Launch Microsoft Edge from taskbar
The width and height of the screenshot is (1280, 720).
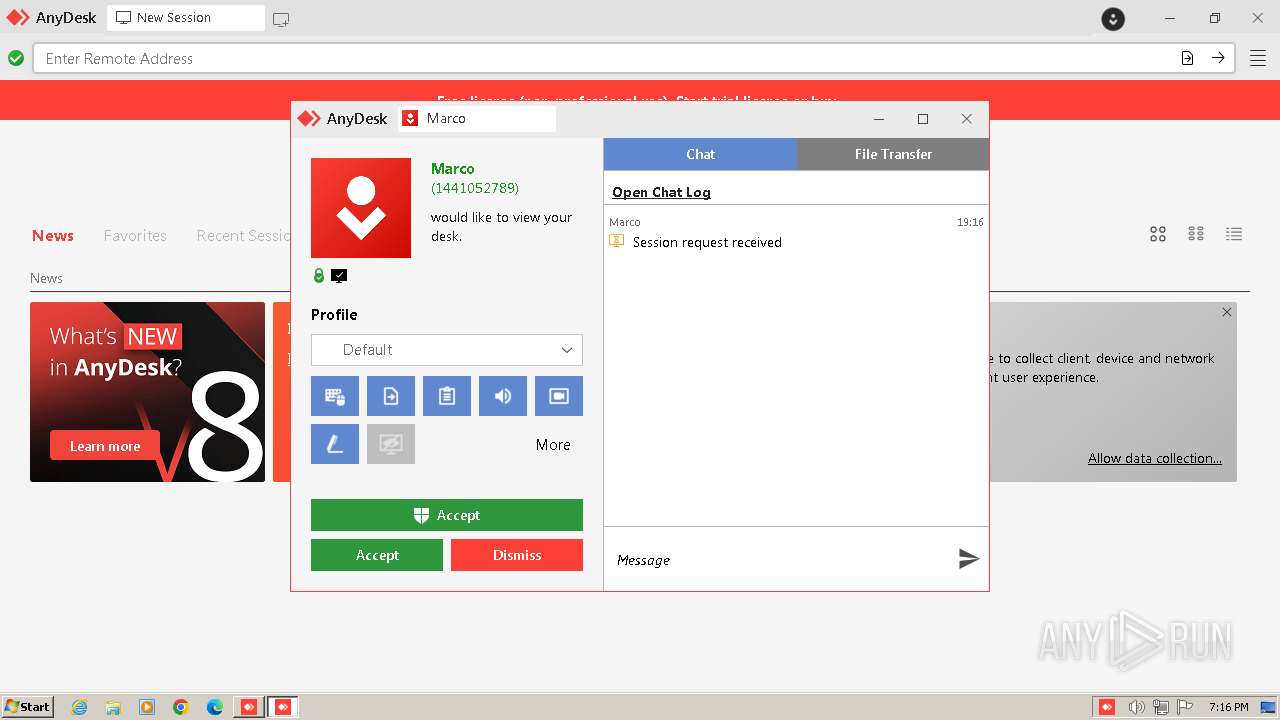click(215, 707)
